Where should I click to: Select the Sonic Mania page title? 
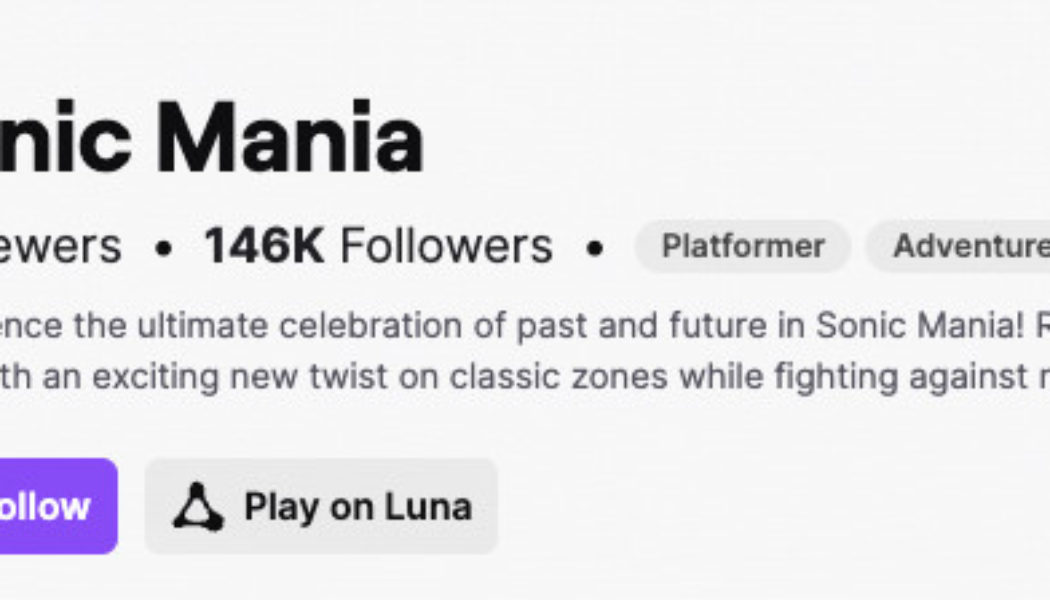point(210,135)
